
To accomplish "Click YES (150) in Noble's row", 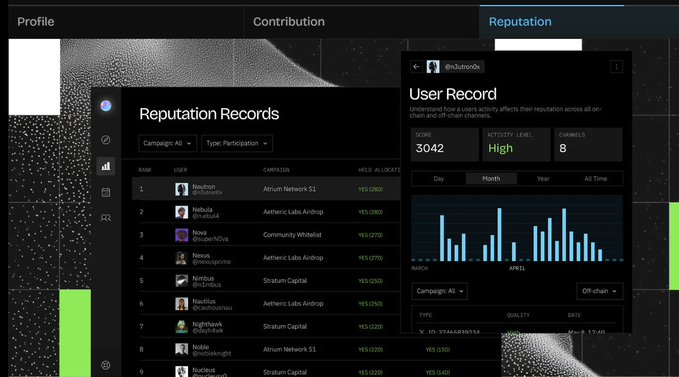I will point(438,349).
